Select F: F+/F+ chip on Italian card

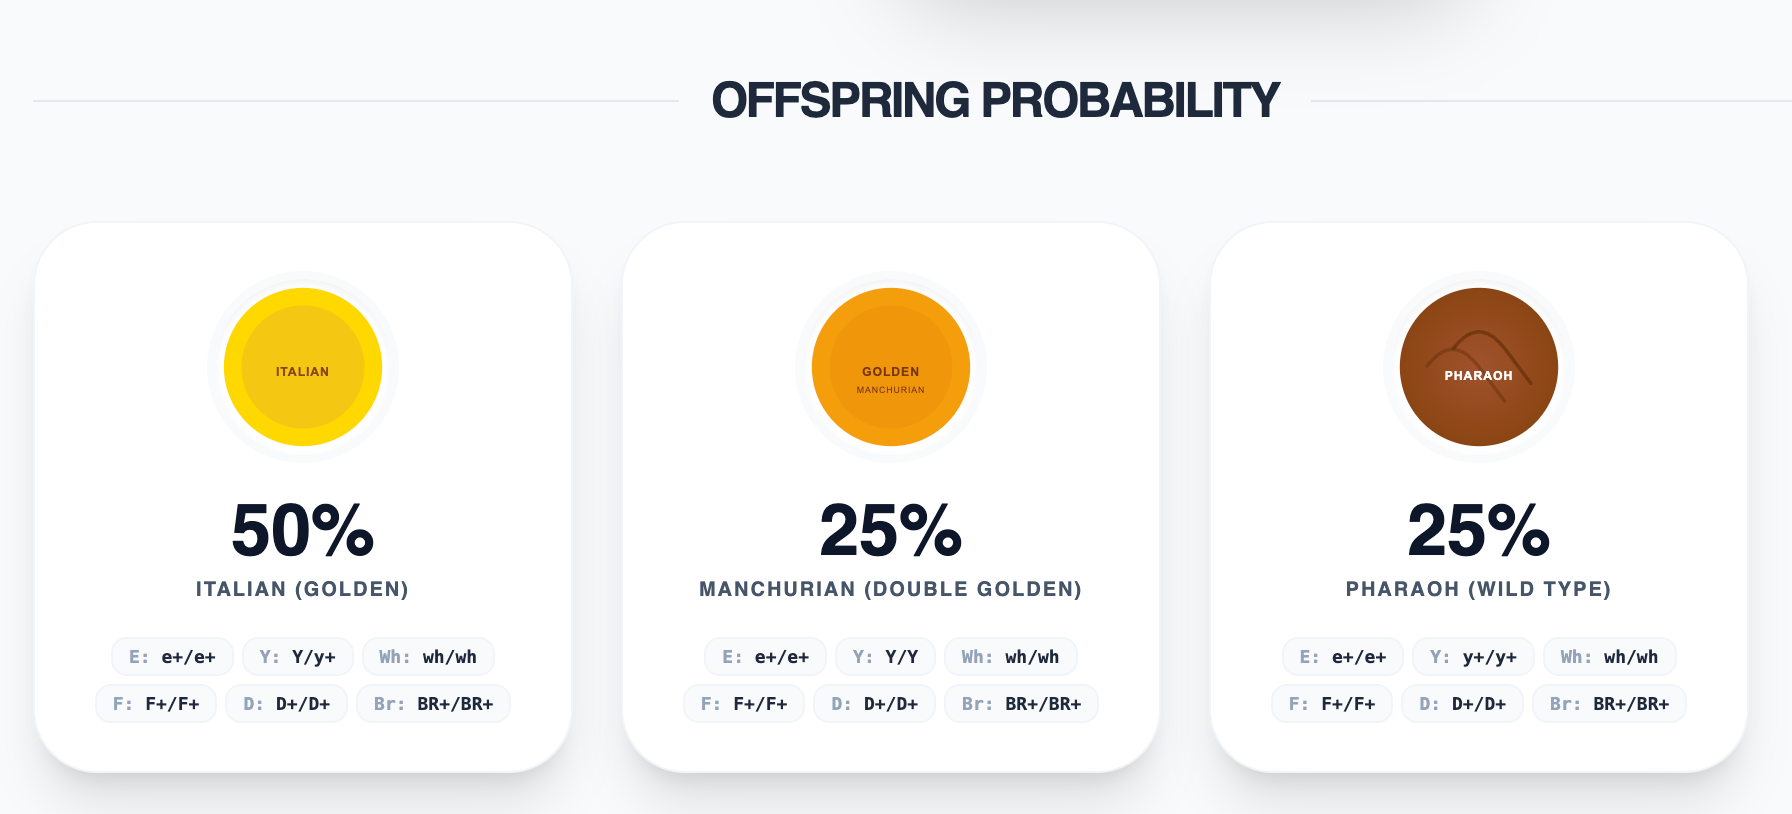point(156,704)
